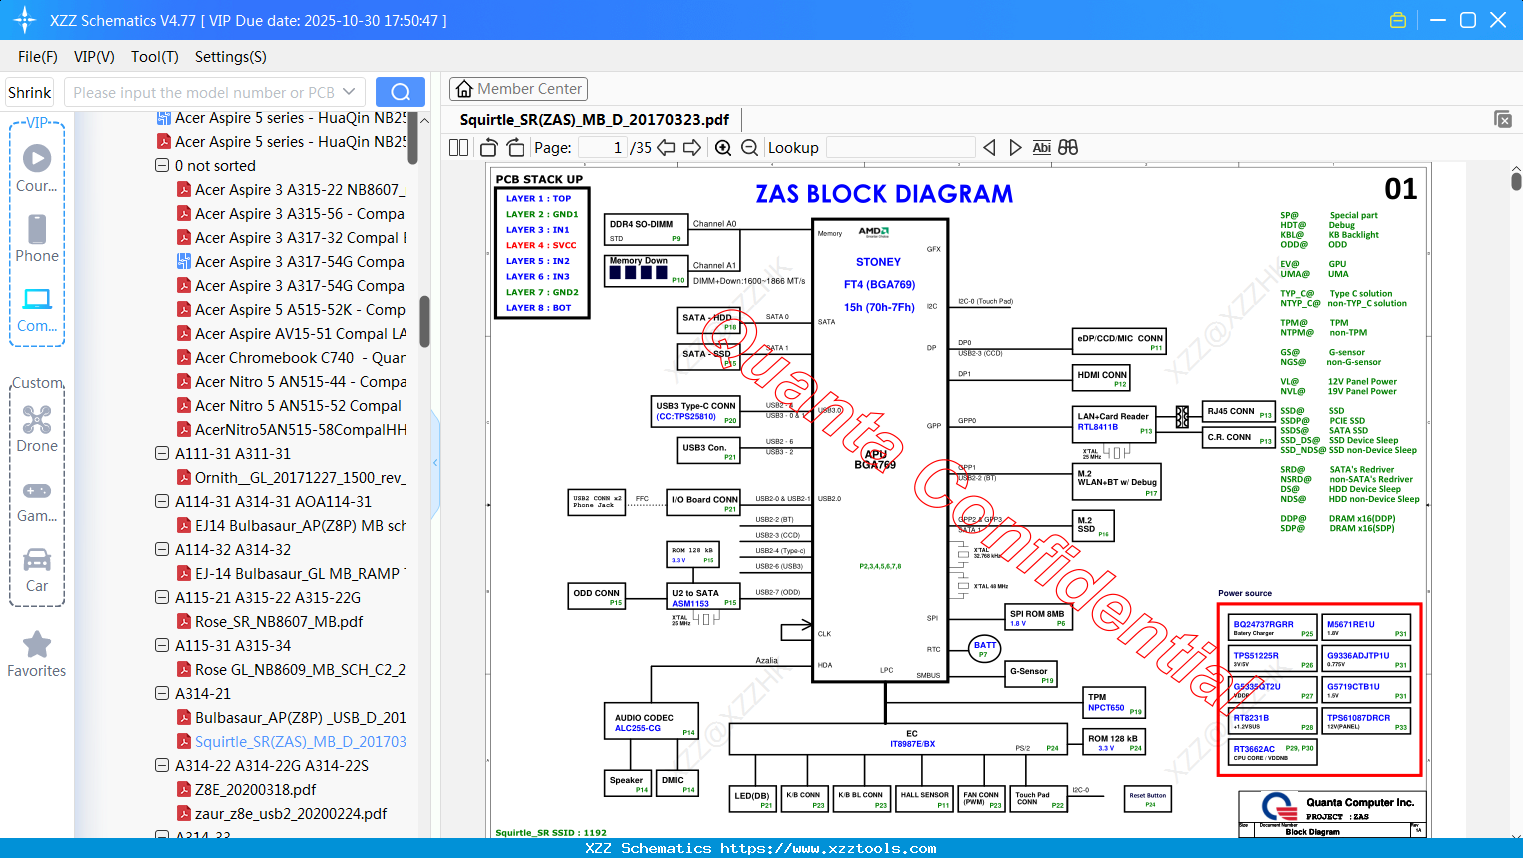1523x858 pixels.
Task: Click the Lookup search field
Action: point(900,148)
